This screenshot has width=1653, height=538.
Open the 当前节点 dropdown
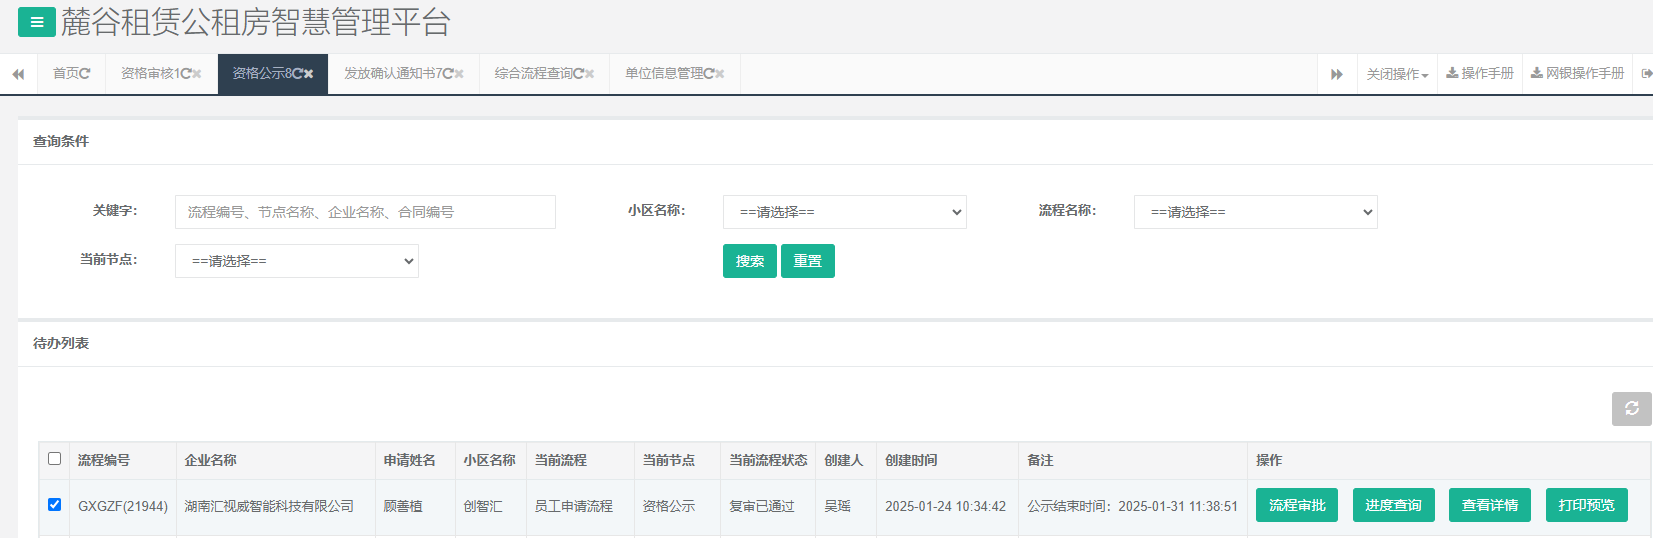click(296, 261)
